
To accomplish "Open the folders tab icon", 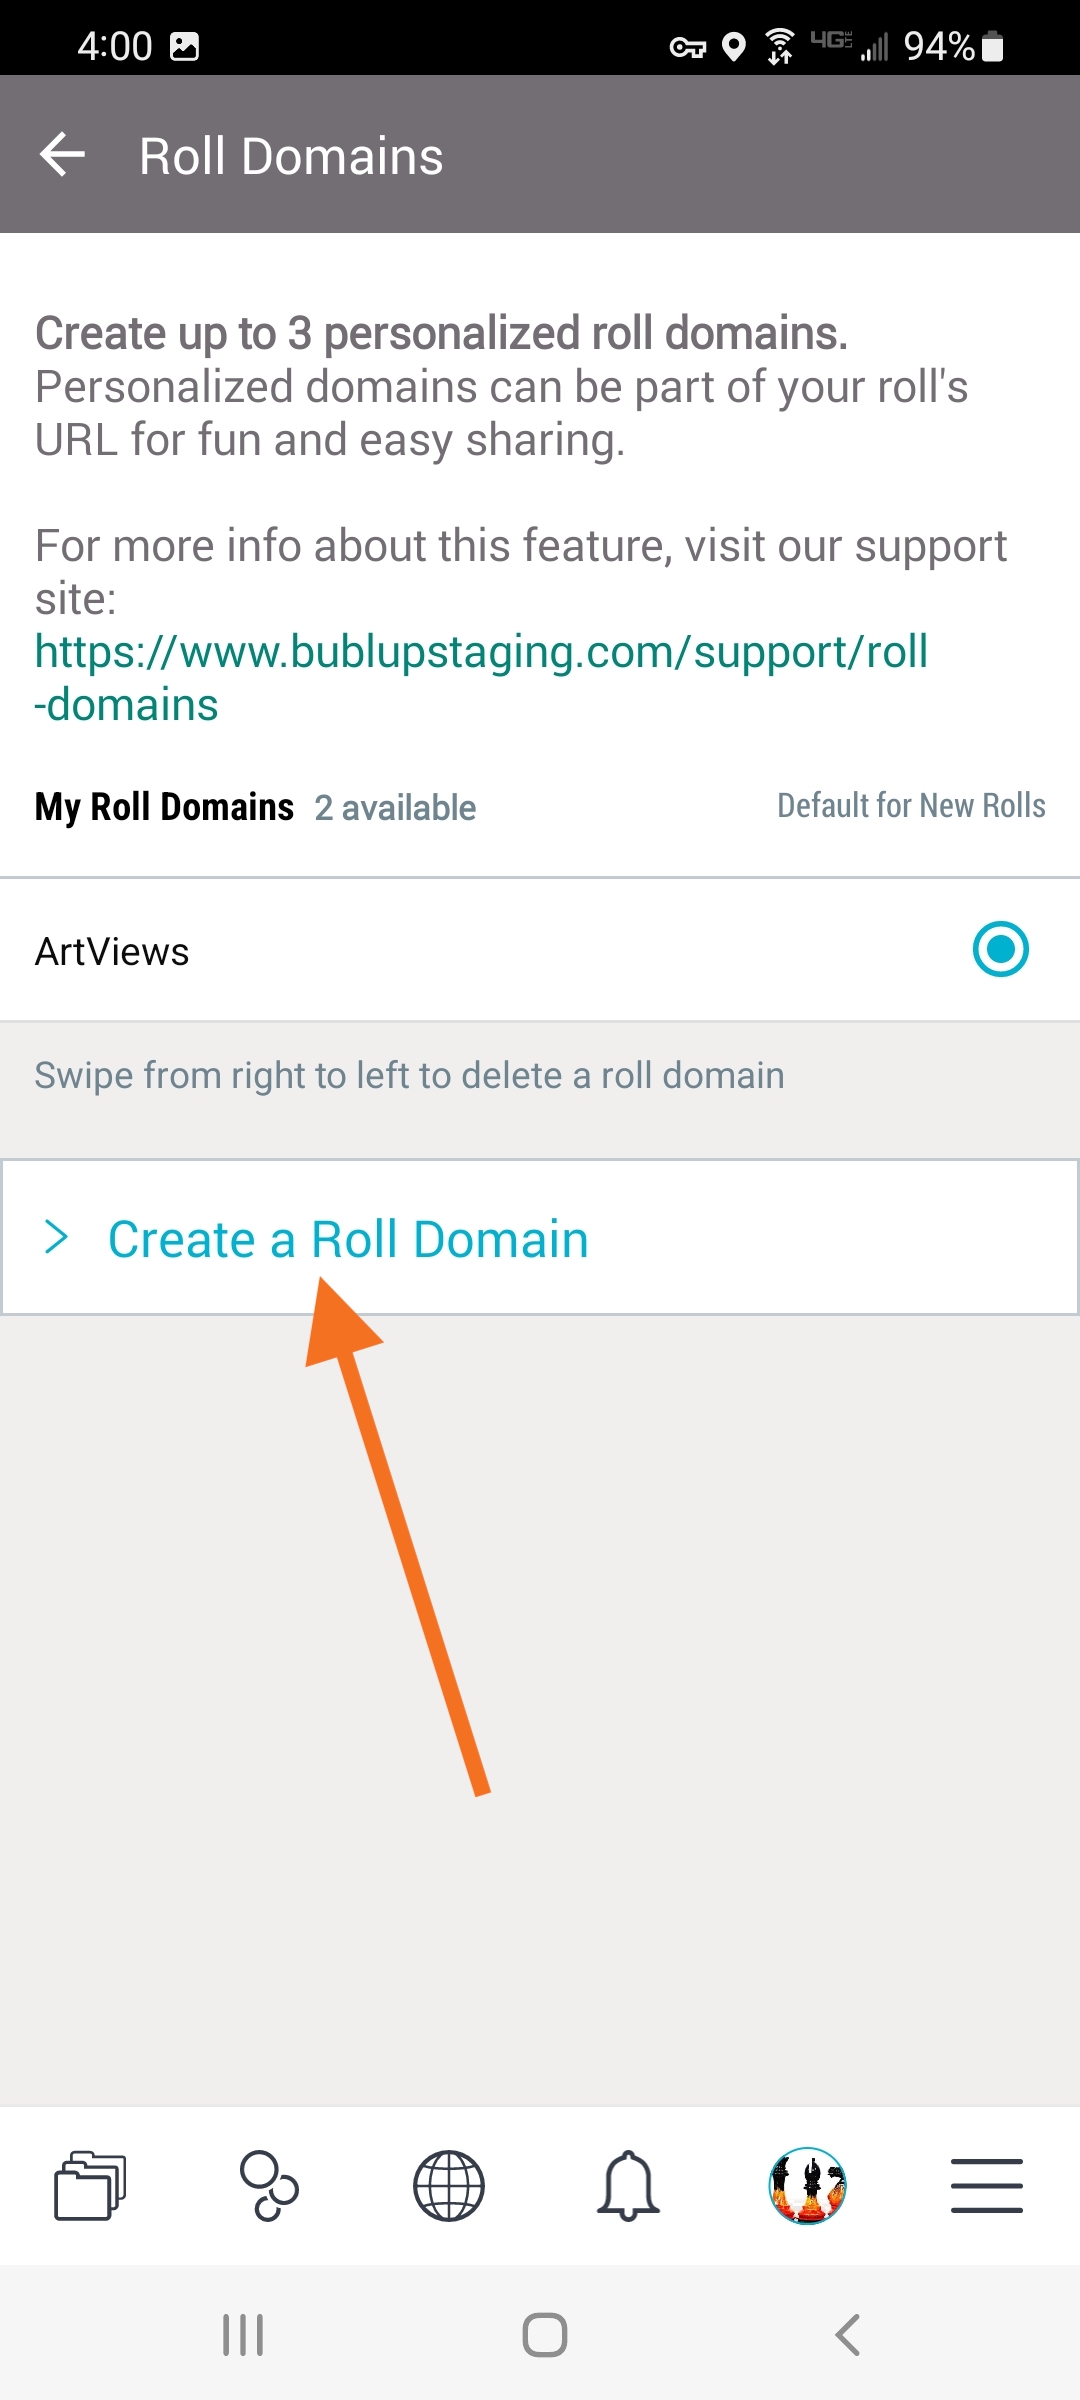I will [x=90, y=2185].
